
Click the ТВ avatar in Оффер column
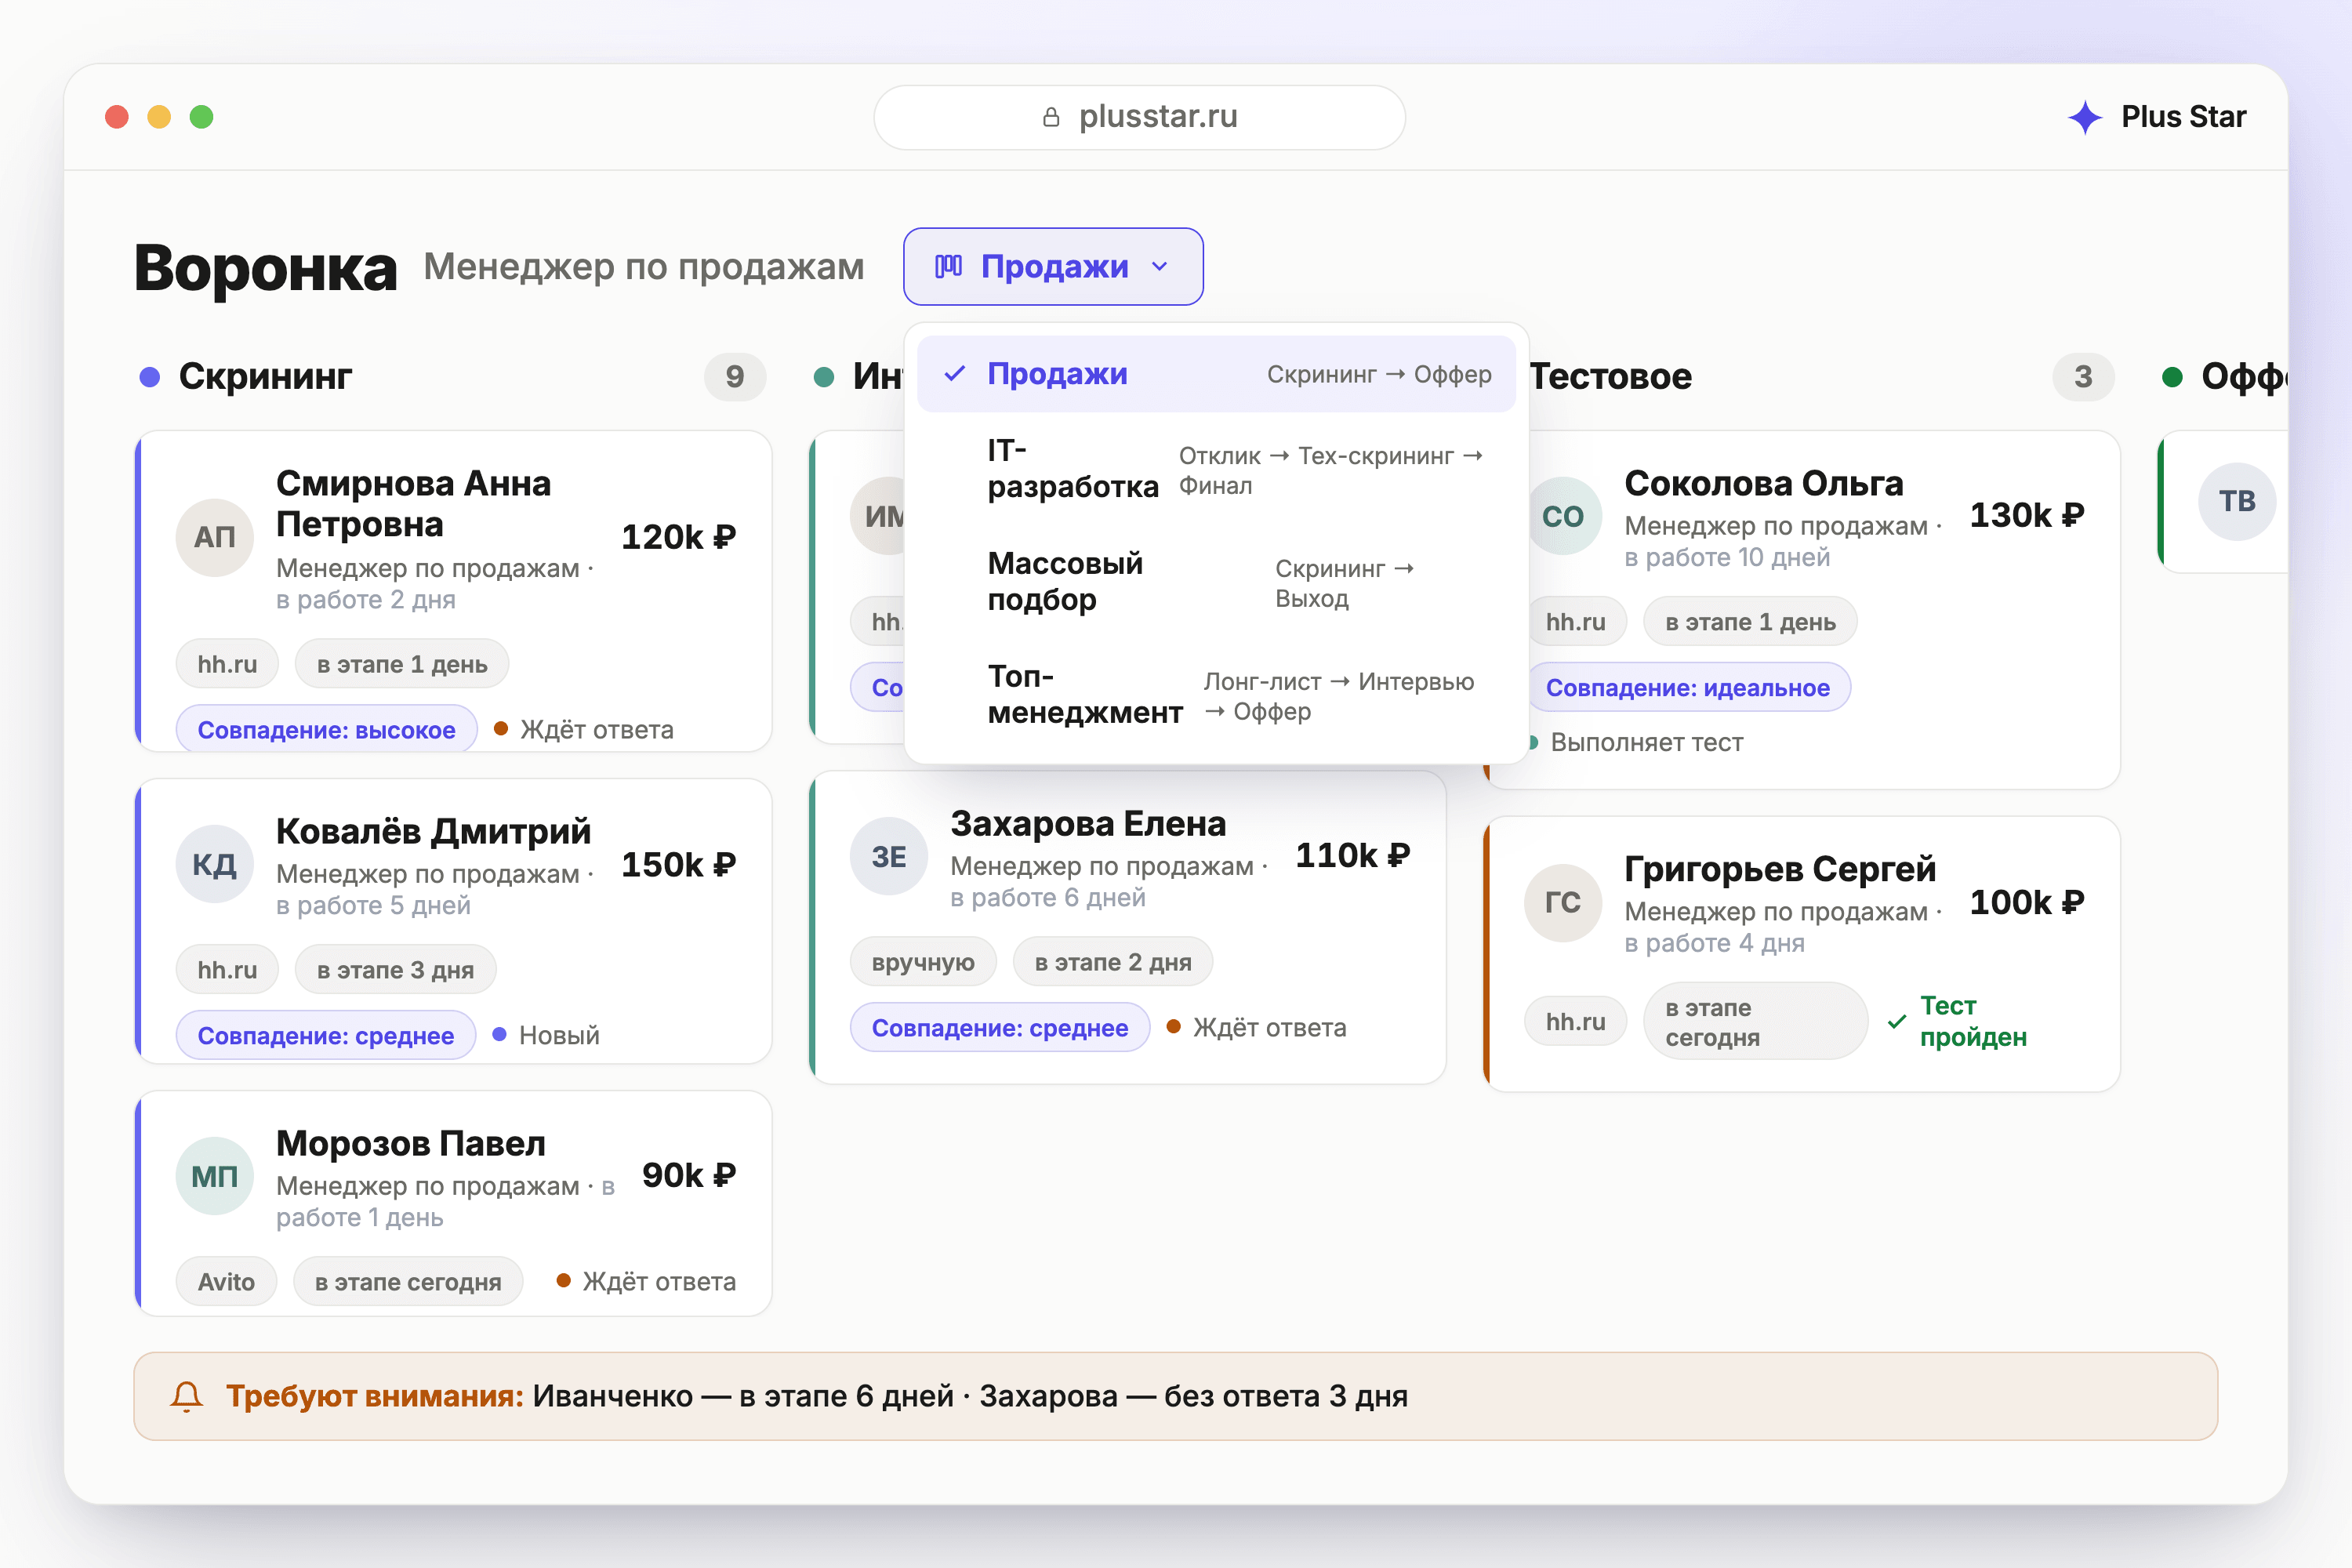point(2237,501)
